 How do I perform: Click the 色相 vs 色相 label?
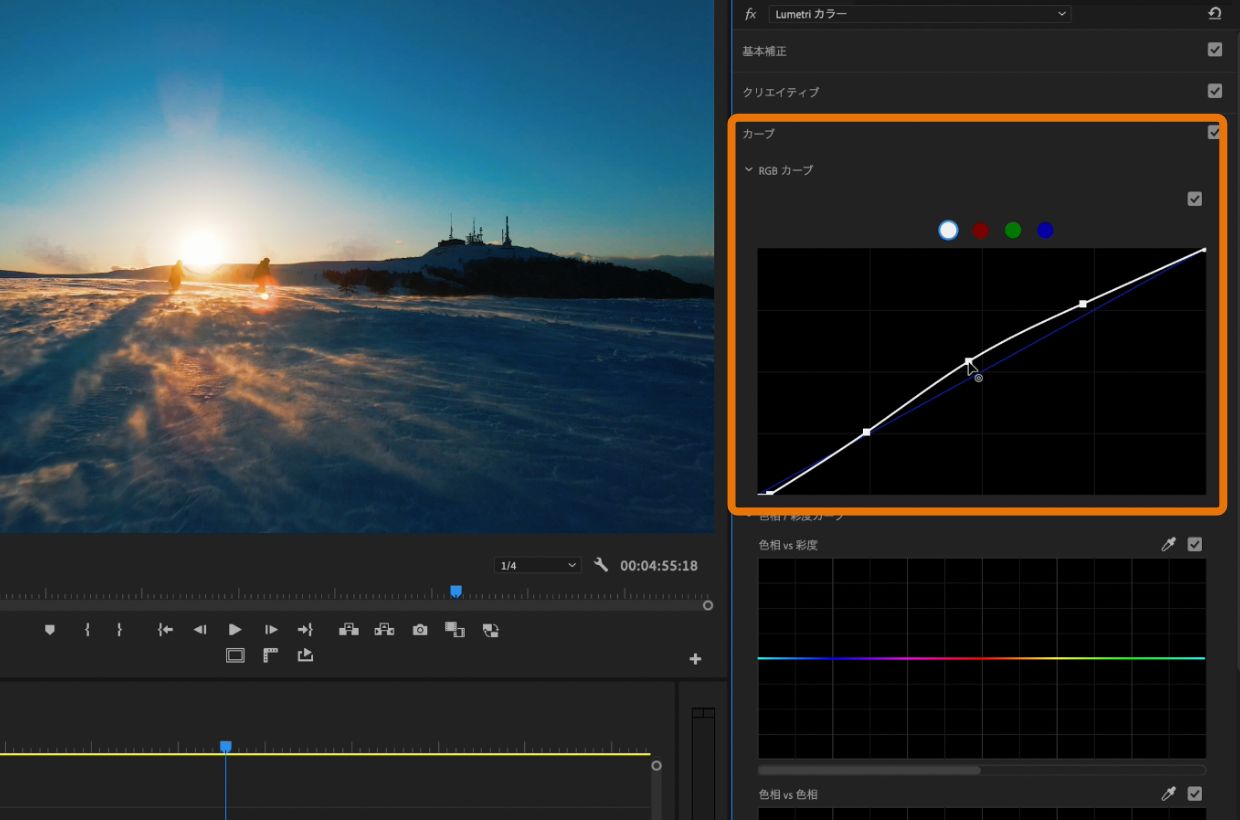(x=788, y=795)
